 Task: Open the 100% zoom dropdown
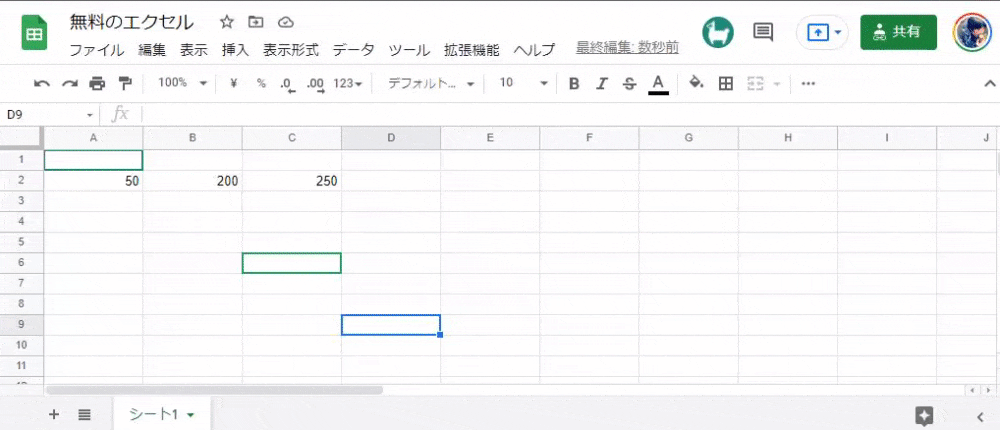[182, 83]
